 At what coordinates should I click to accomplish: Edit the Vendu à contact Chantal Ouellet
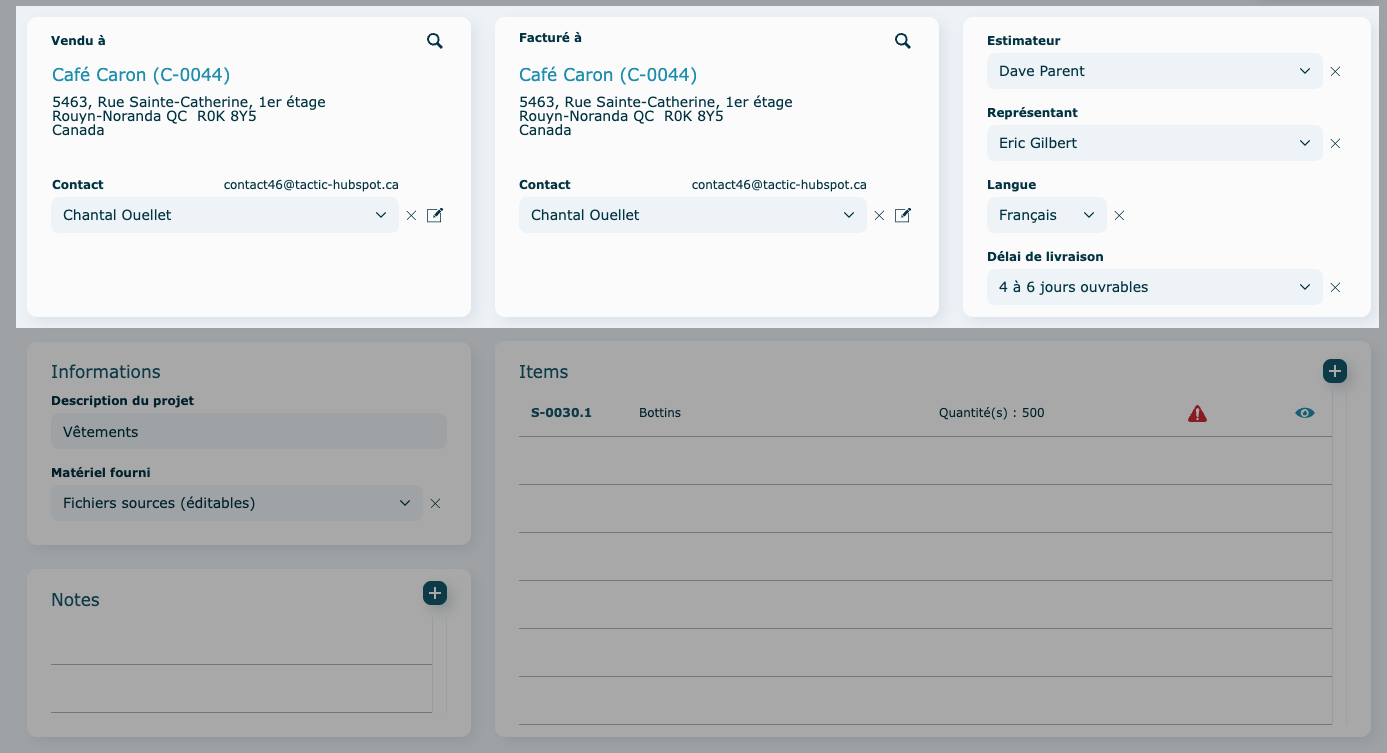point(434,216)
